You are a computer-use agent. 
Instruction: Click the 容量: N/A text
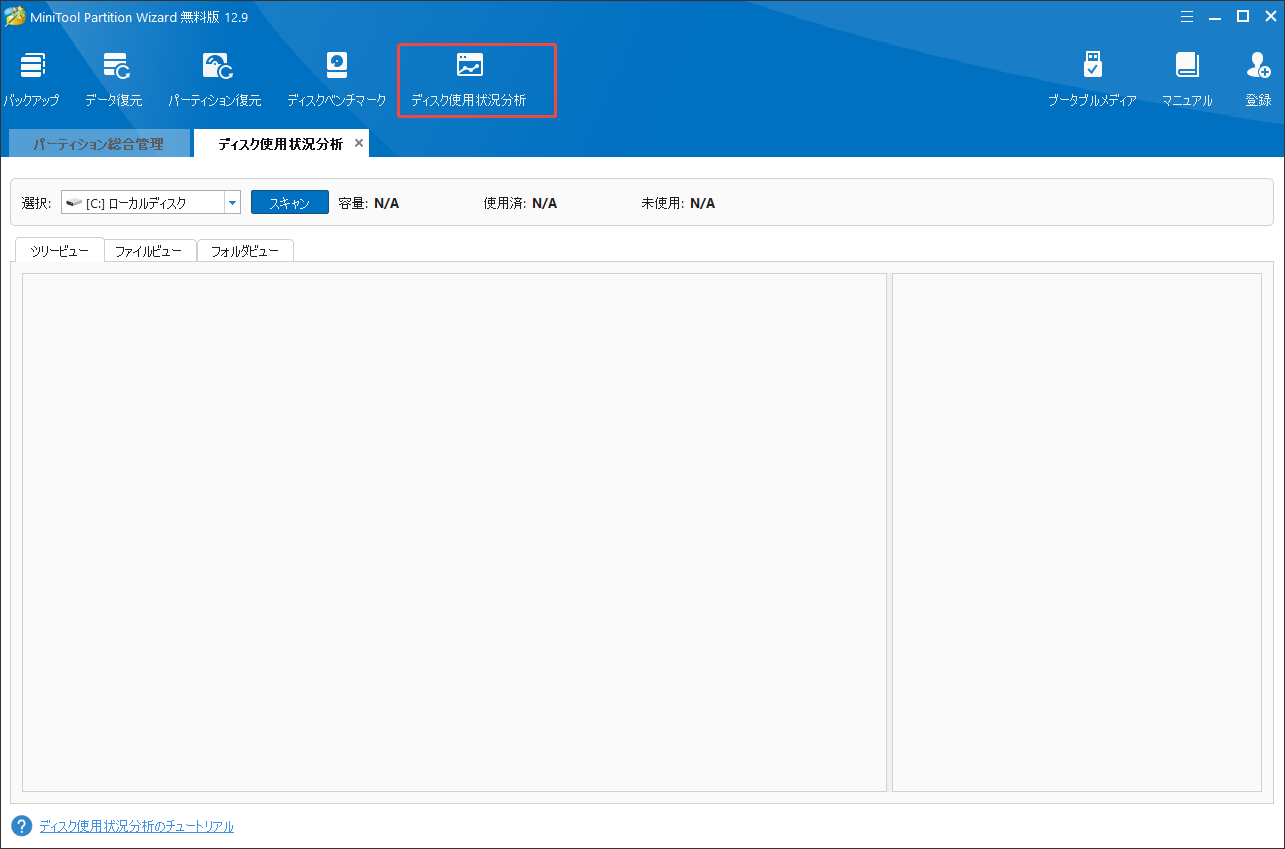[x=369, y=203]
